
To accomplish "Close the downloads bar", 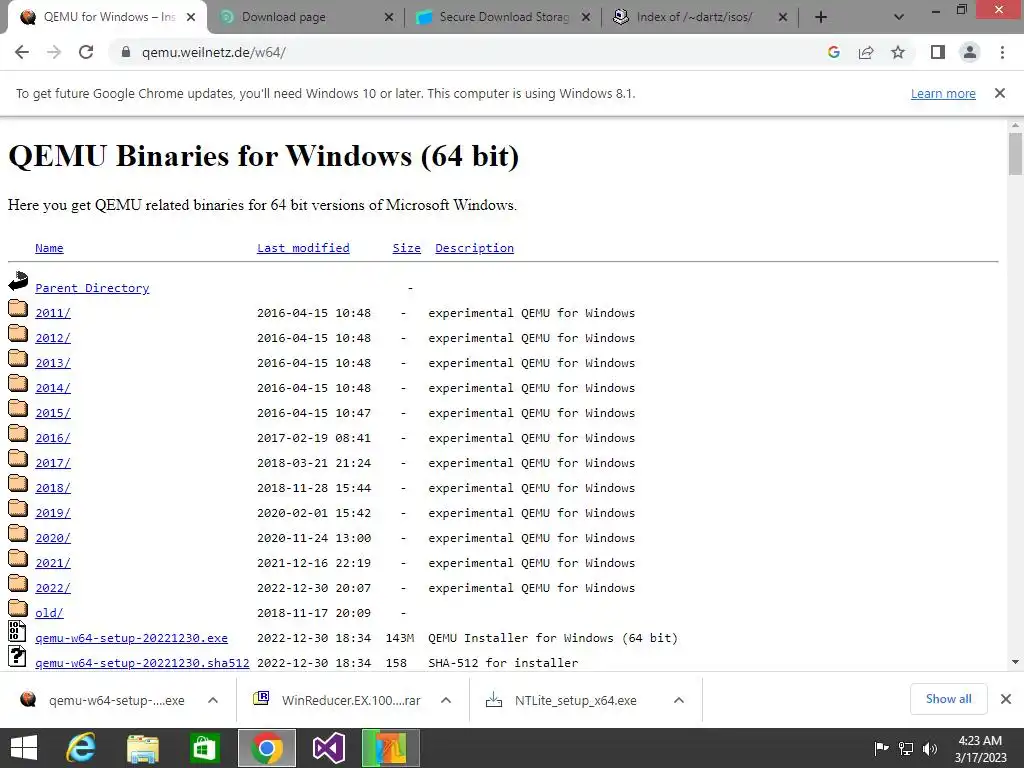I will (1006, 699).
